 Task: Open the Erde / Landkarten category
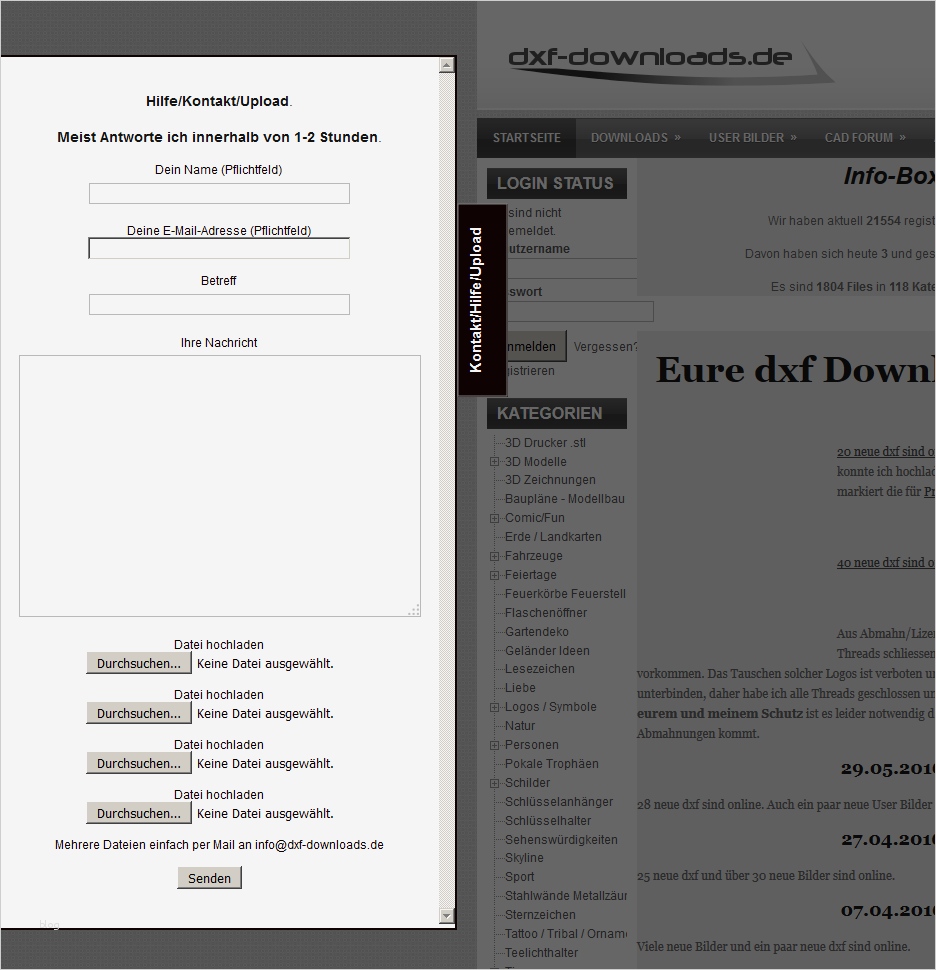[553, 536]
